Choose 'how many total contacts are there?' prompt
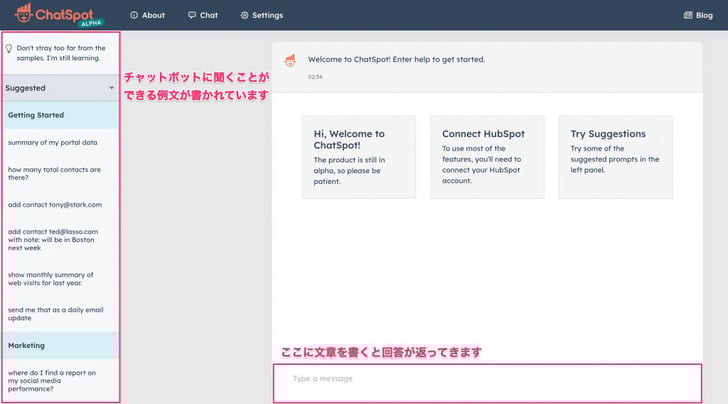The image size is (728, 404). coord(54,174)
